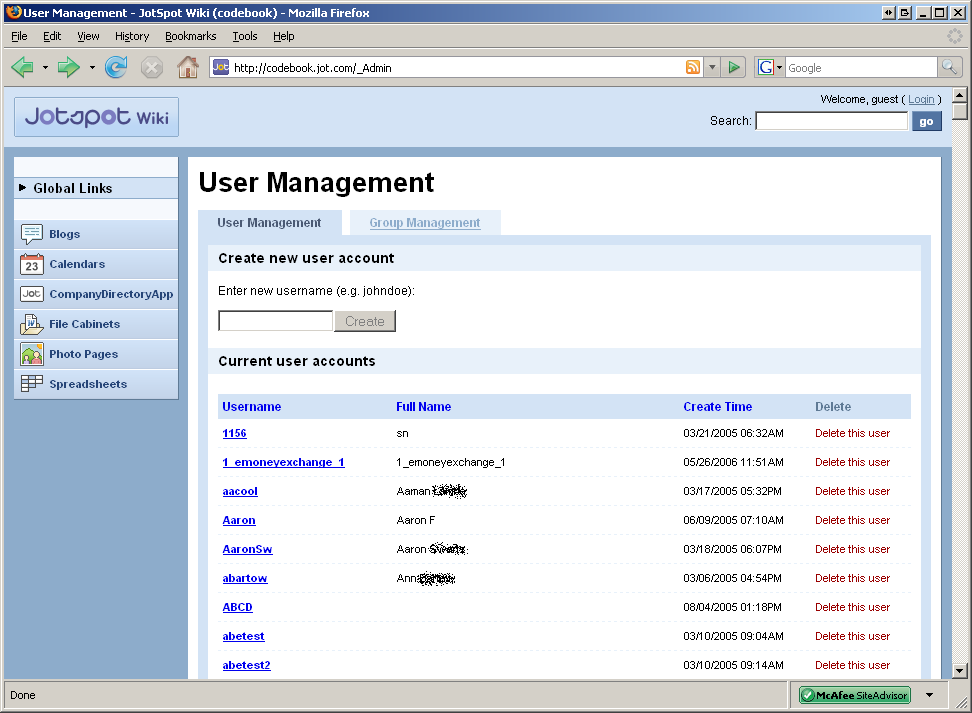Open the Photo Pages sidebar link
This screenshot has height=713, width=972.
[84, 354]
